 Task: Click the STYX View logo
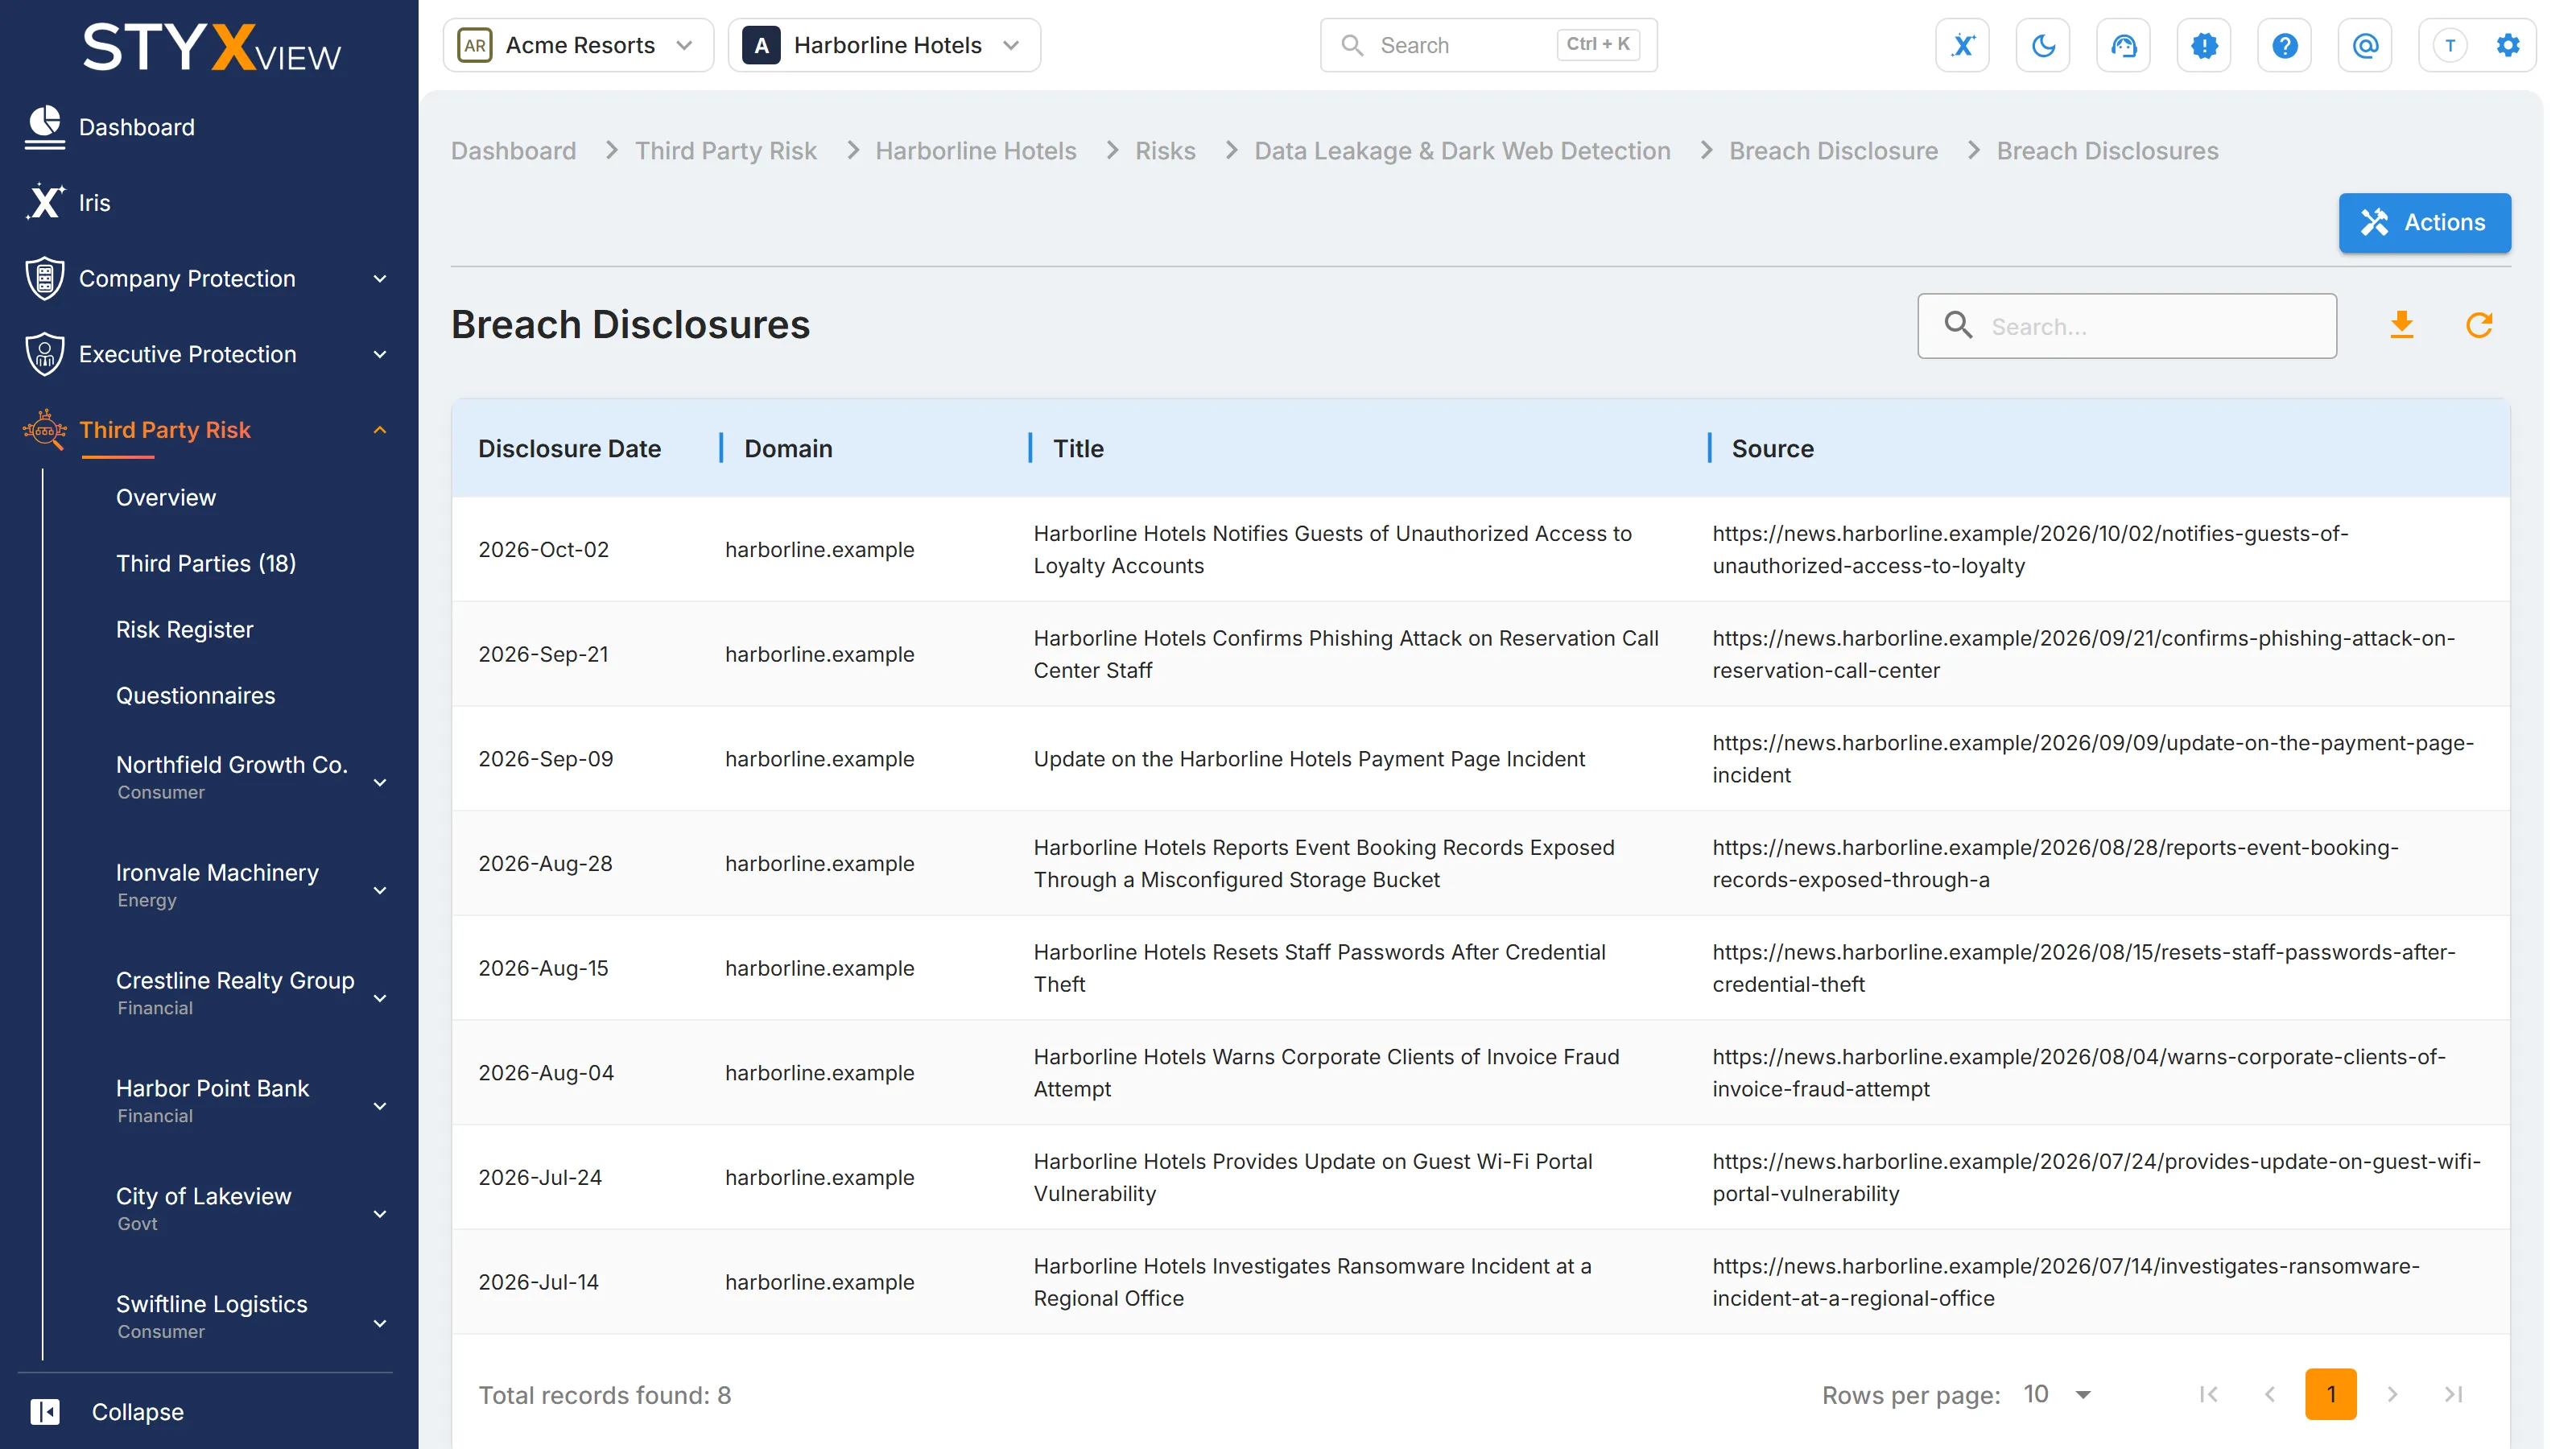(211, 48)
